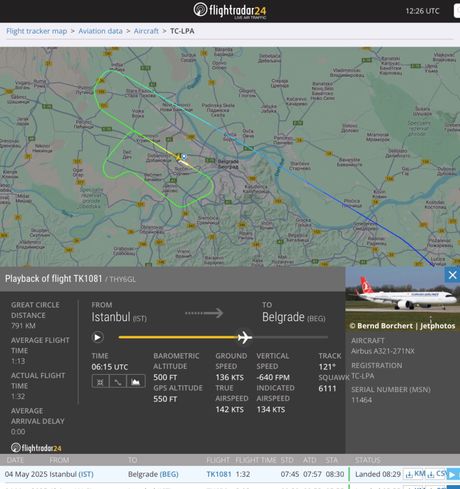Click the squawk value 6111
The image size is (460, 489).
pos(327,388)
